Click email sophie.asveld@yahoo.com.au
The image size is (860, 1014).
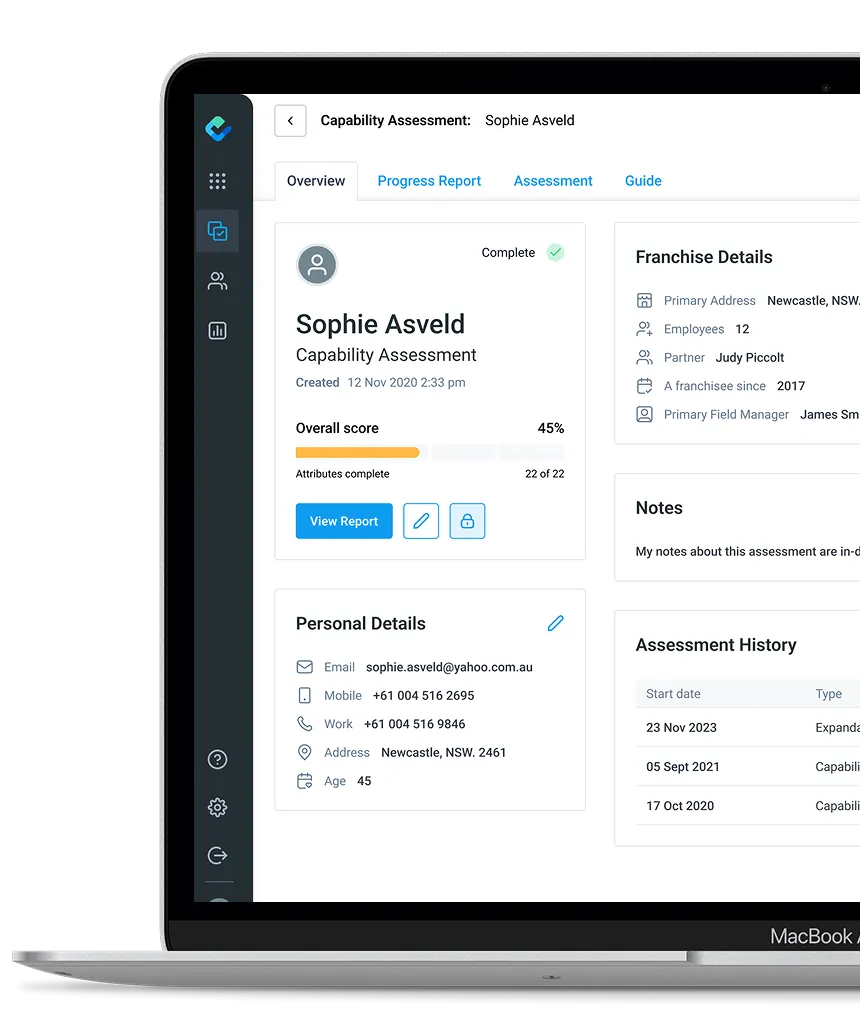click(x=449, y=667)
